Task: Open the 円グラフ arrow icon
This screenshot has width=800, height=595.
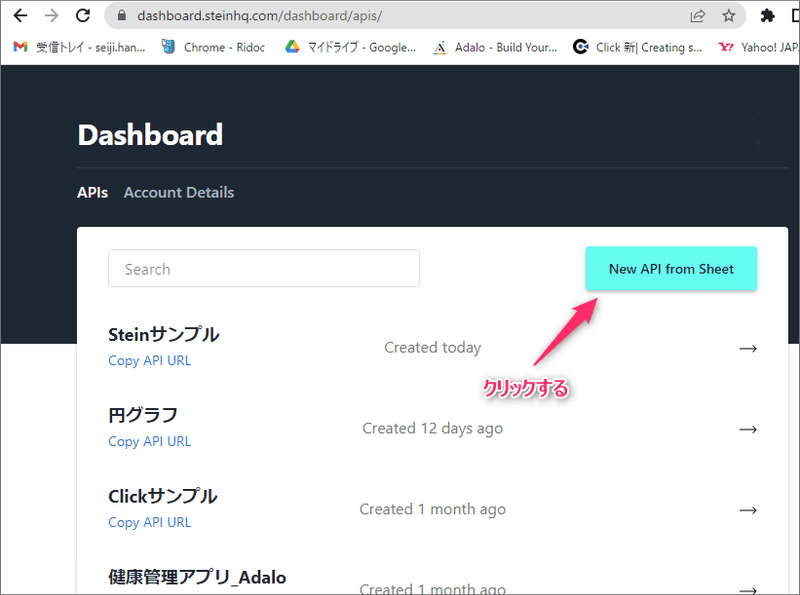Action: (x=748, y=430)
